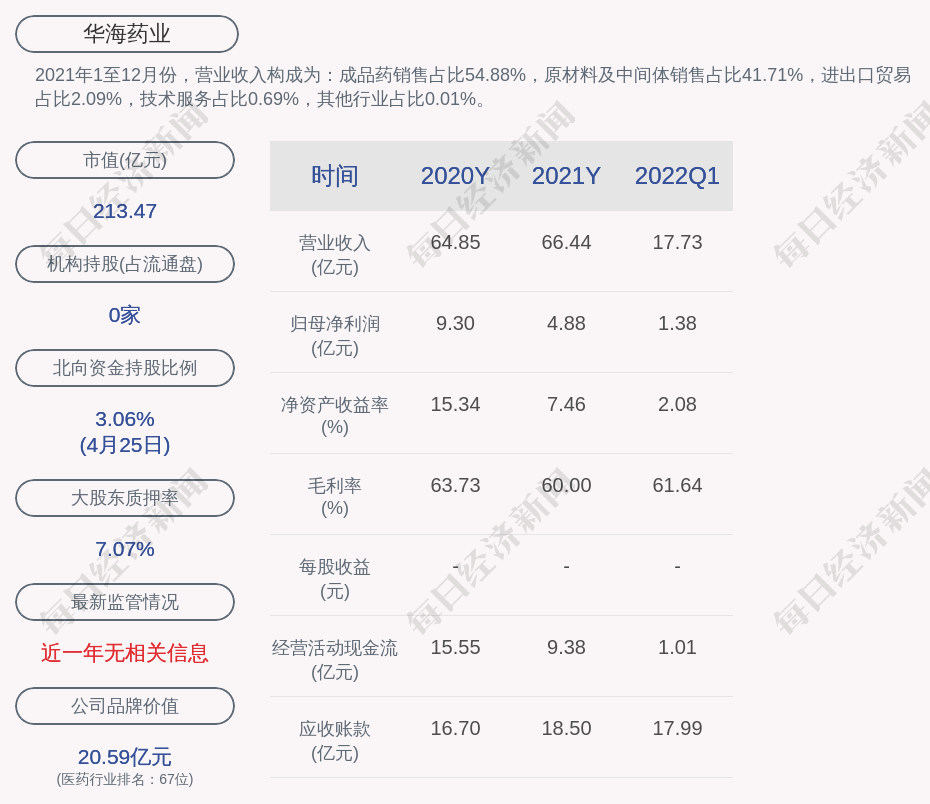
Task: Select the 北向资金持股比例 pill
Action: [x=125, y=368]
